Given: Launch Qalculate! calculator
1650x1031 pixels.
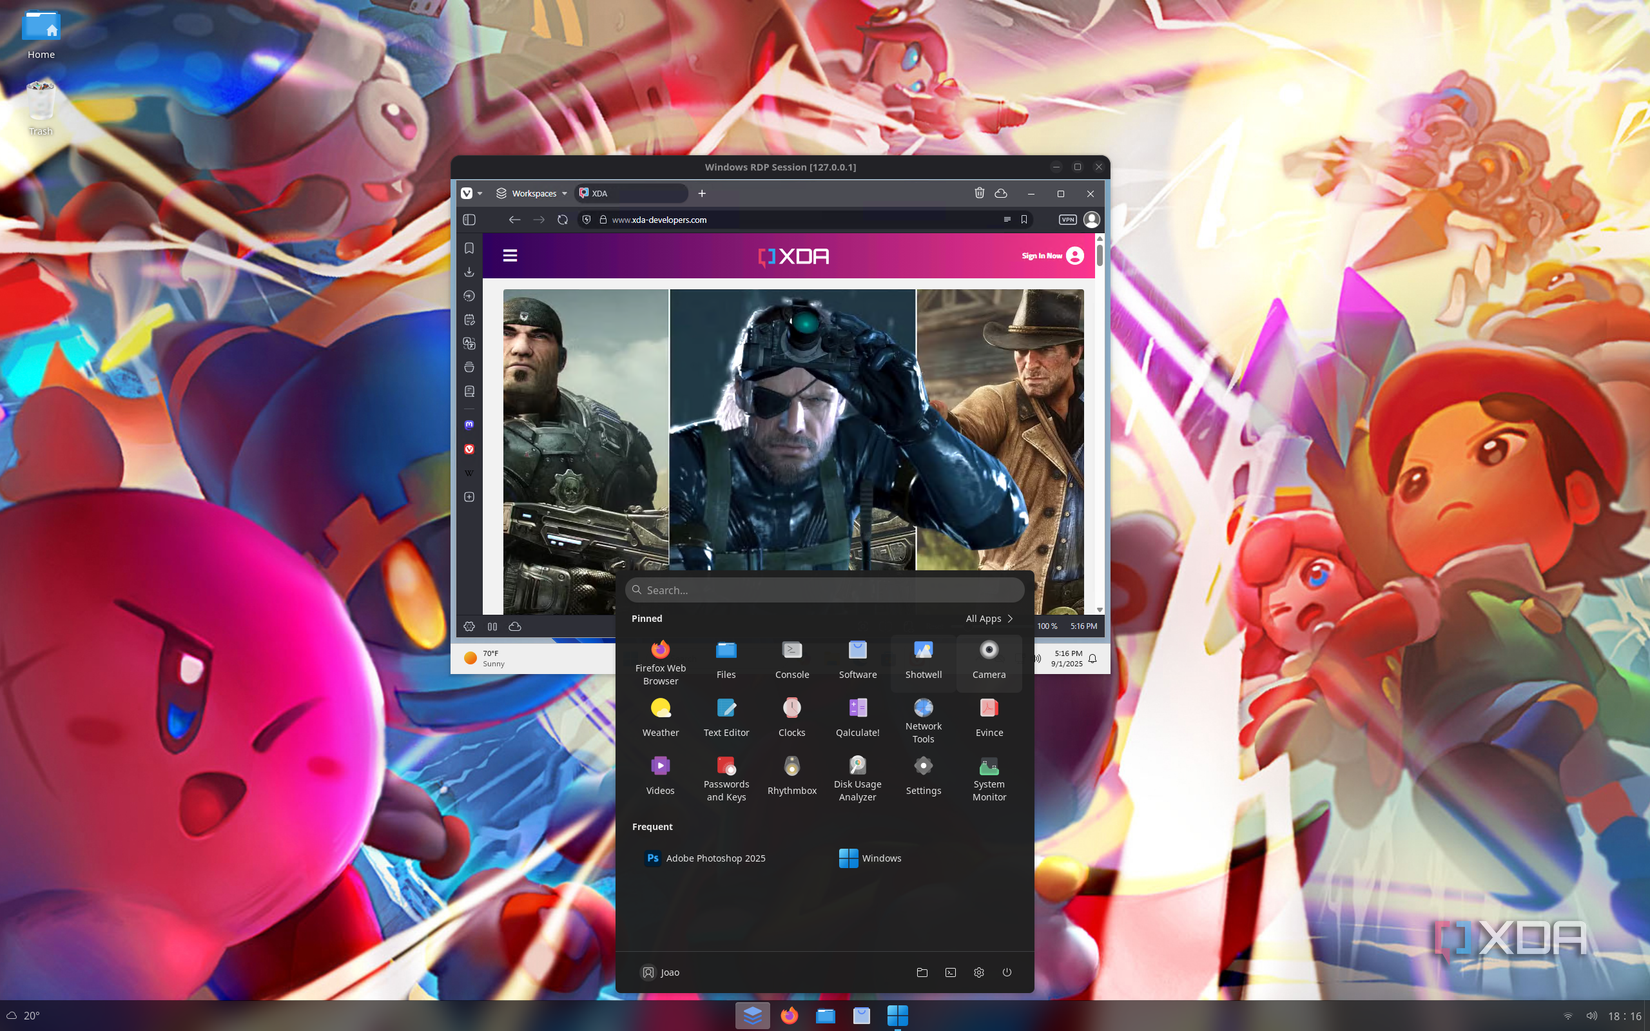Looking at the screenshot, I should click(858, 720).
